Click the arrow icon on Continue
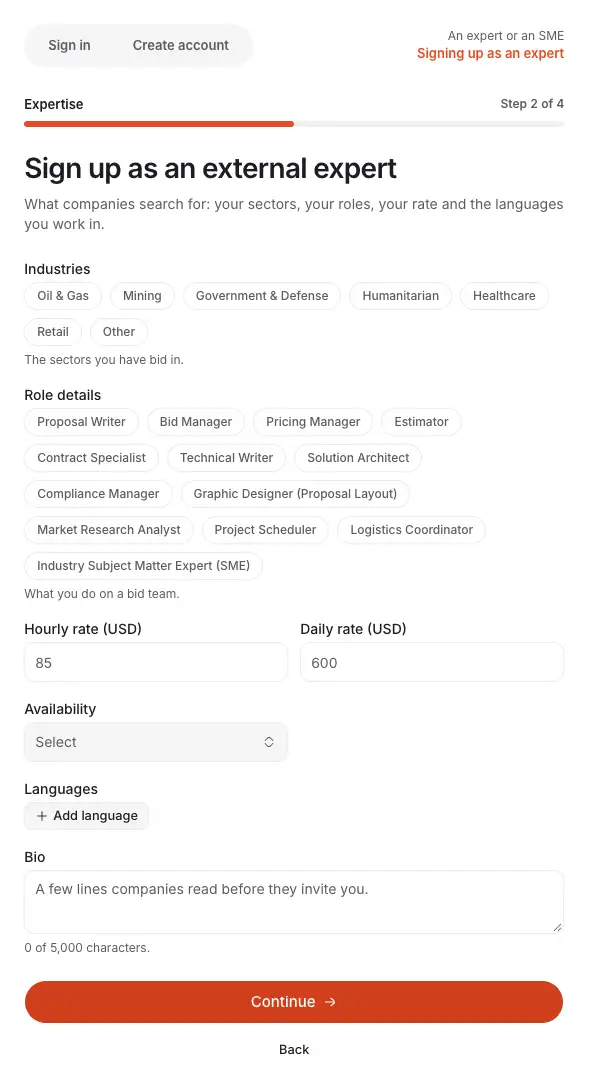The height and width of the screenshot is (1089, 589). coord(331,1002)
